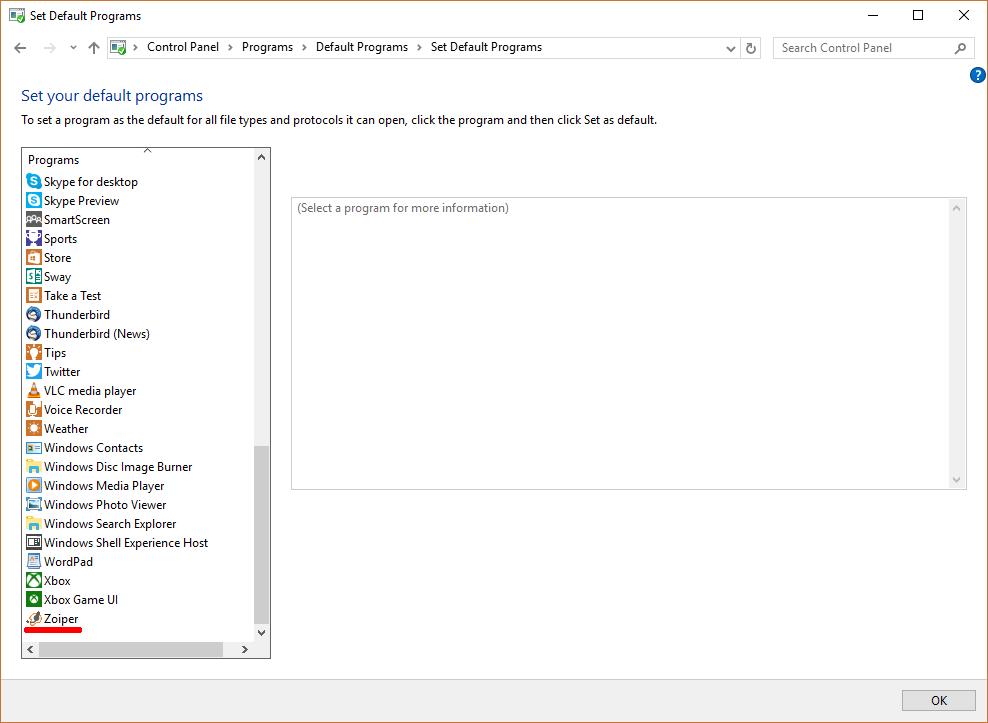Click the Search Control Panel field
Screen dimensions: 988x723
862,48
